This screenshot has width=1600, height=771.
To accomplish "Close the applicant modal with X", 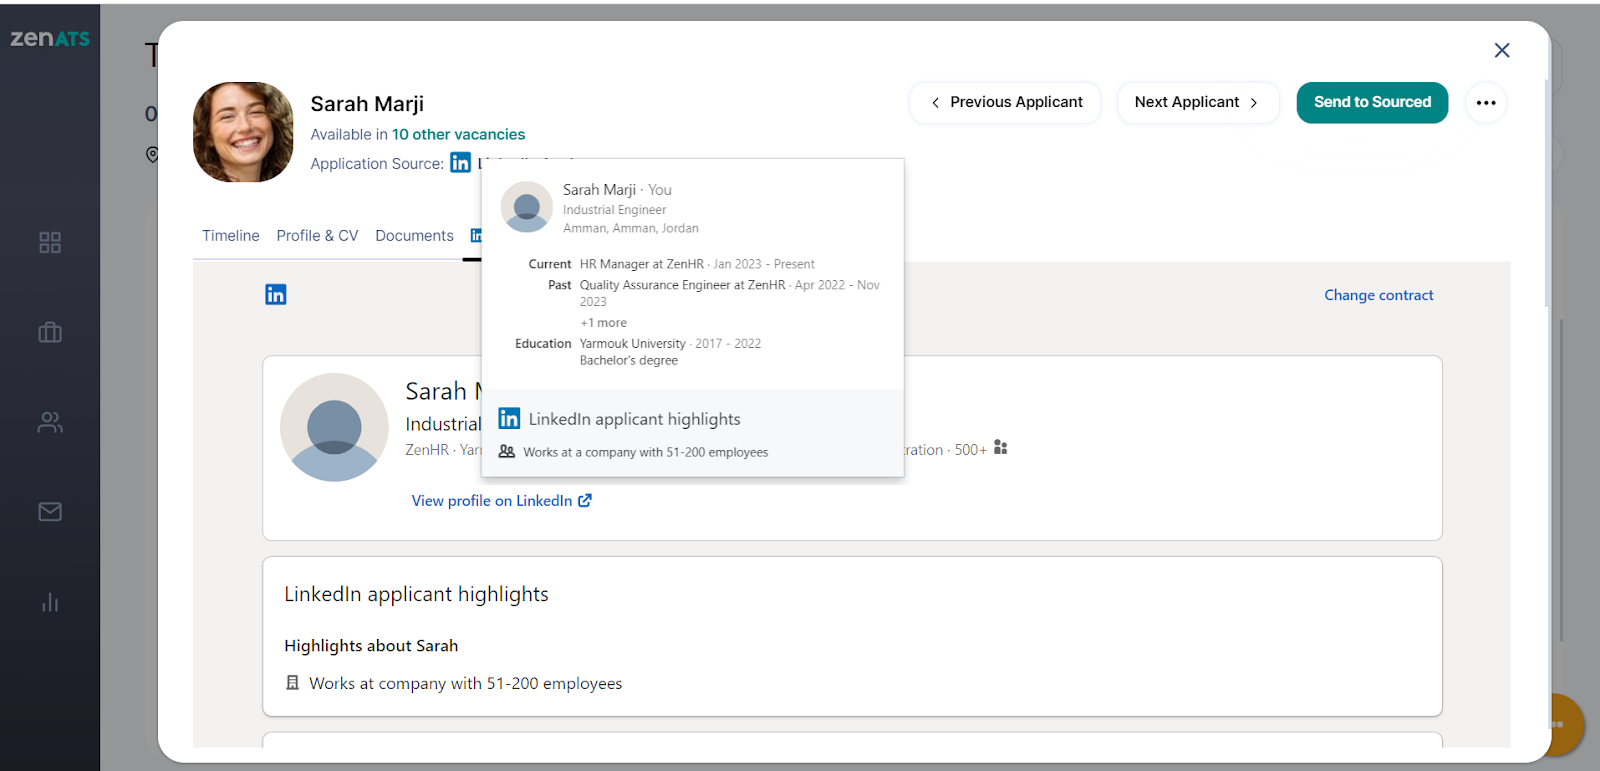I will pyautogui.click(x=1501, y=50).
